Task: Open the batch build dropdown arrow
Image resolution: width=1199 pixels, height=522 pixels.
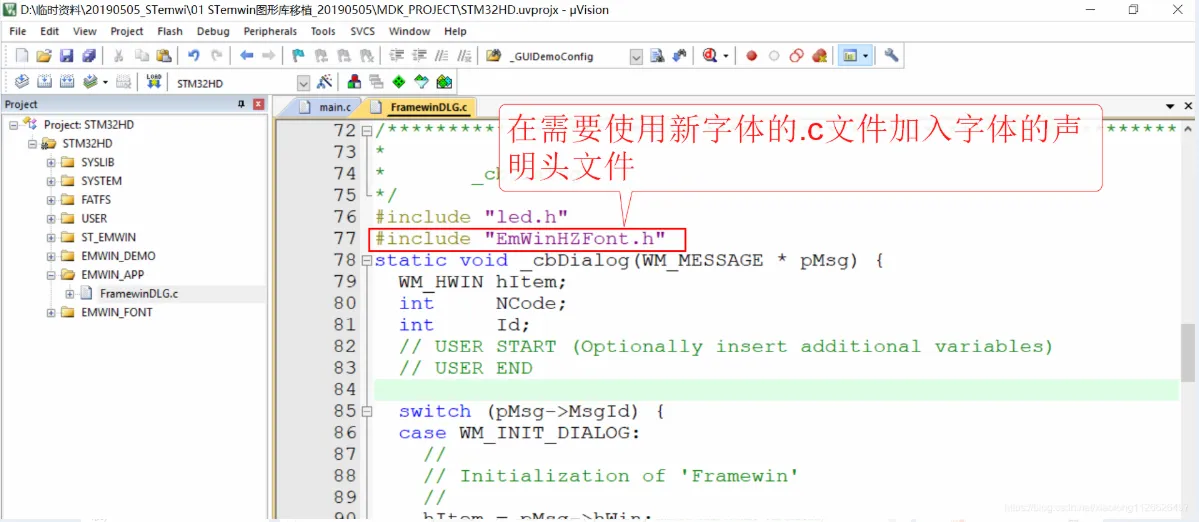Action: point(105,82)
